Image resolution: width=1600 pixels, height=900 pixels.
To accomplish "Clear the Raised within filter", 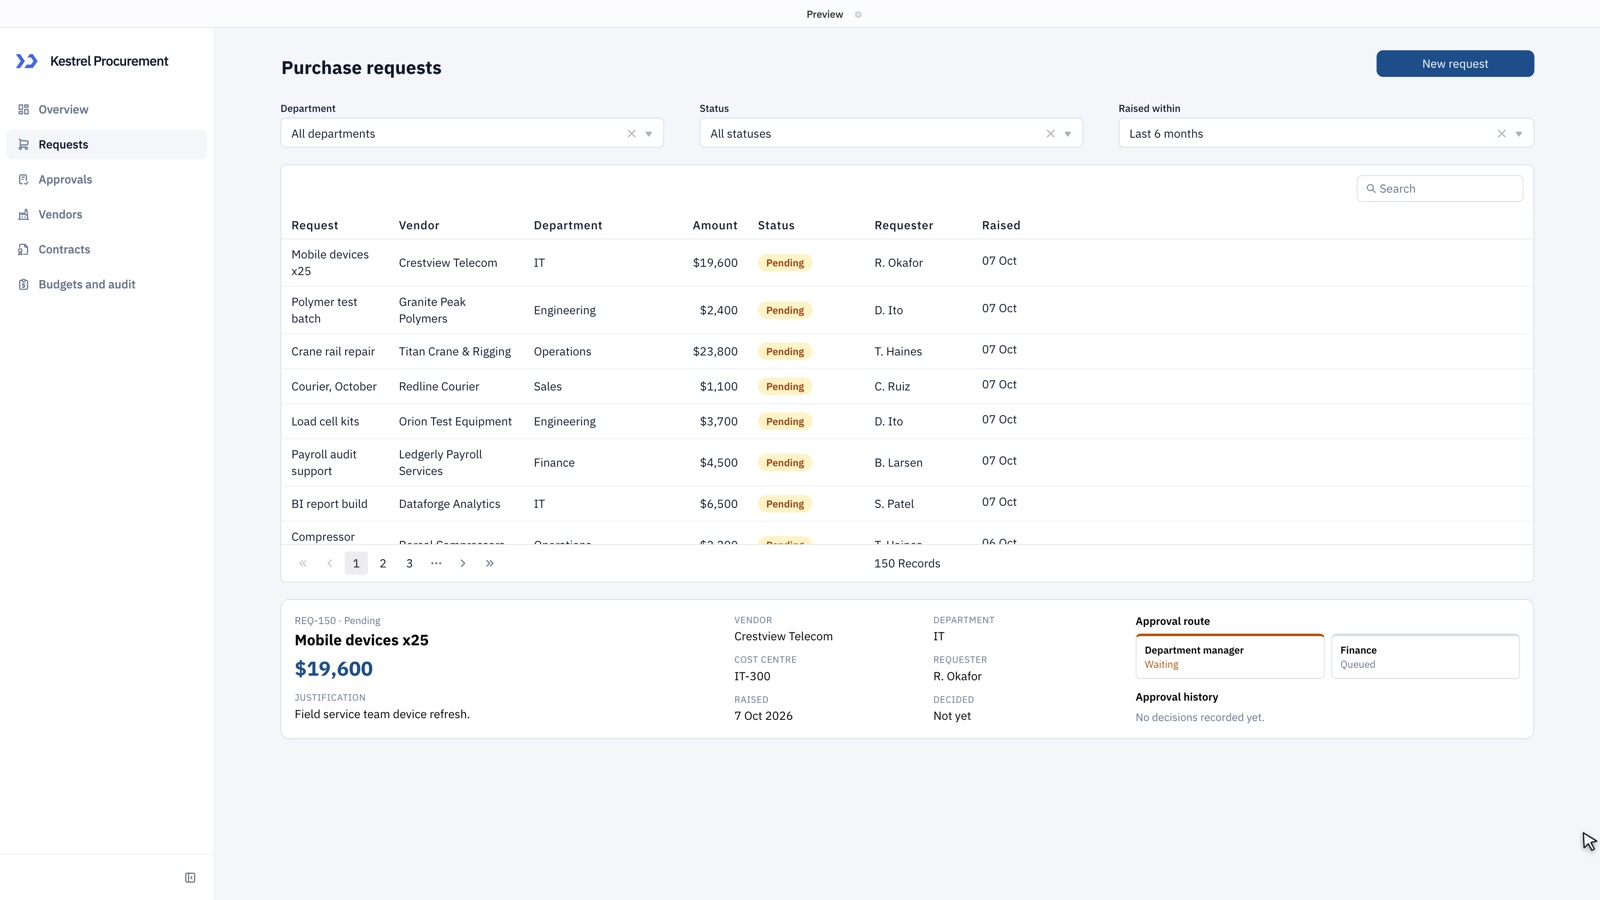I will [1501, 133].
